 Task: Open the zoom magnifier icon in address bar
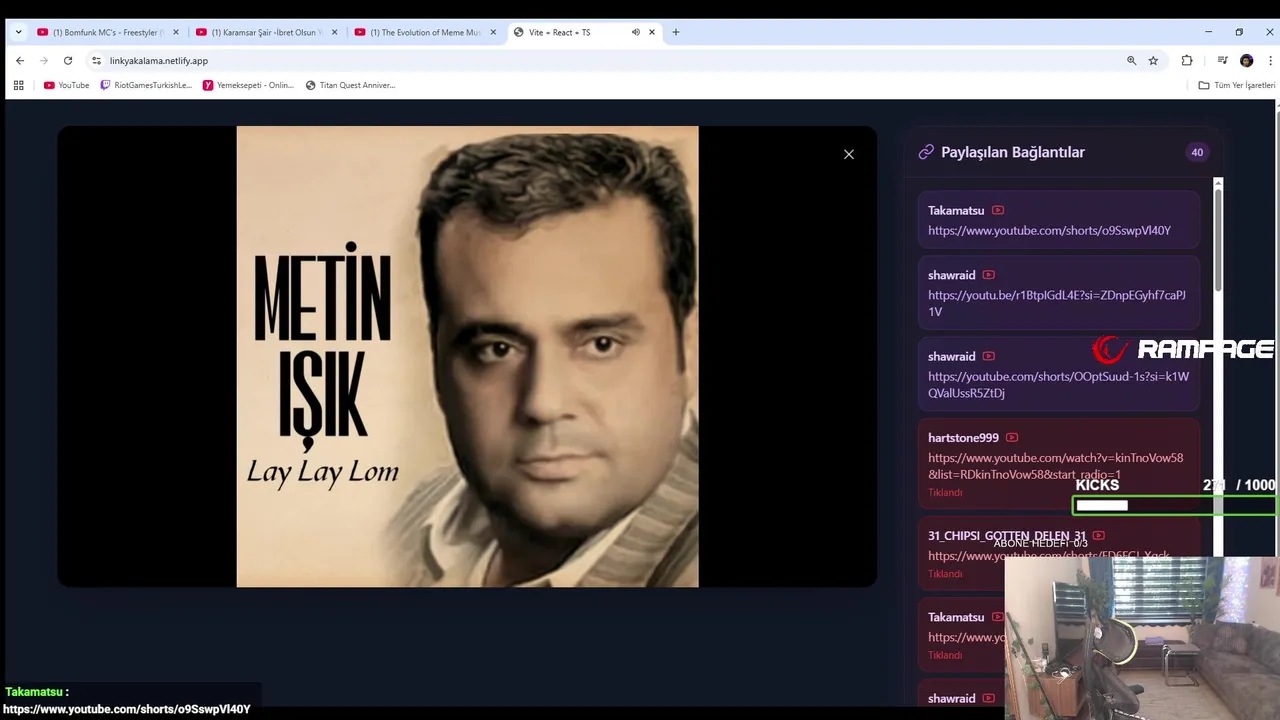[x=1132, y=60]
